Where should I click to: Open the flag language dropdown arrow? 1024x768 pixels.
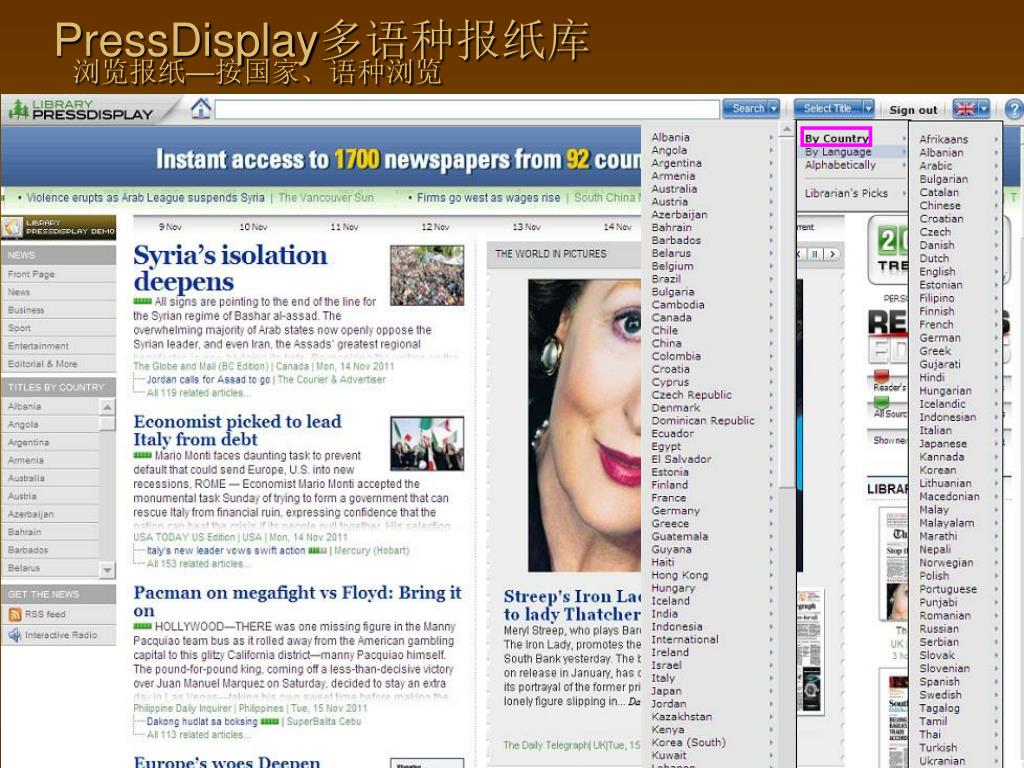pyautogui.click(x=983, y=108)
